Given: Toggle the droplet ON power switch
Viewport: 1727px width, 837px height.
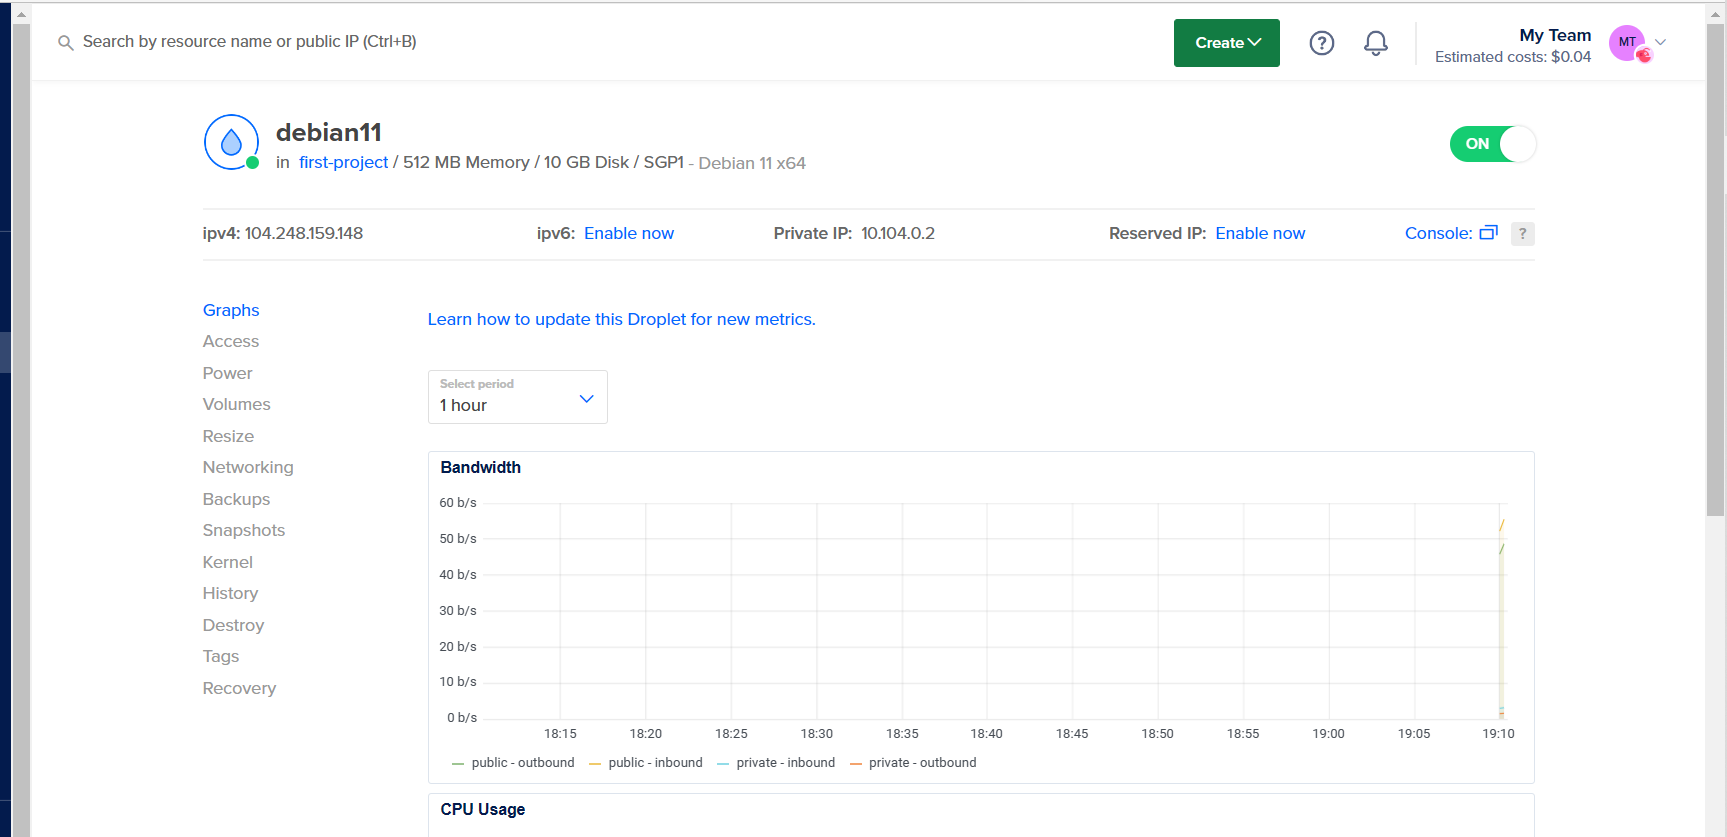Looking at the screenshot, I should click(x=1492, y=144).
